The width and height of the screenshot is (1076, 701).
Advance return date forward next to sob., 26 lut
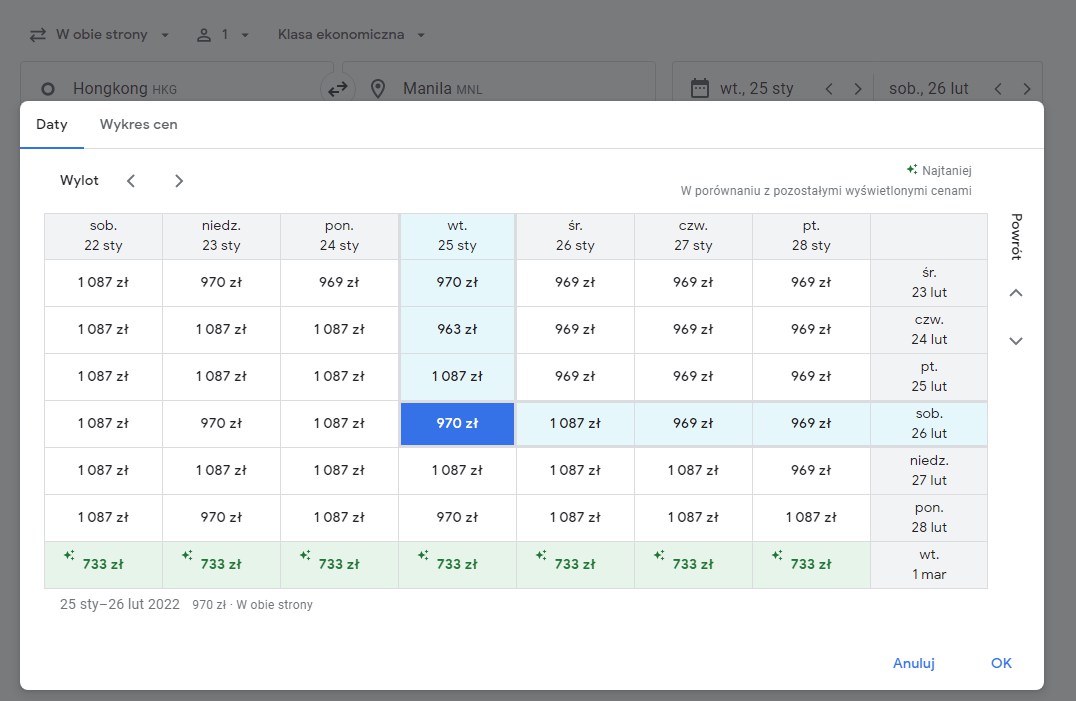(x=1027, y=88)
